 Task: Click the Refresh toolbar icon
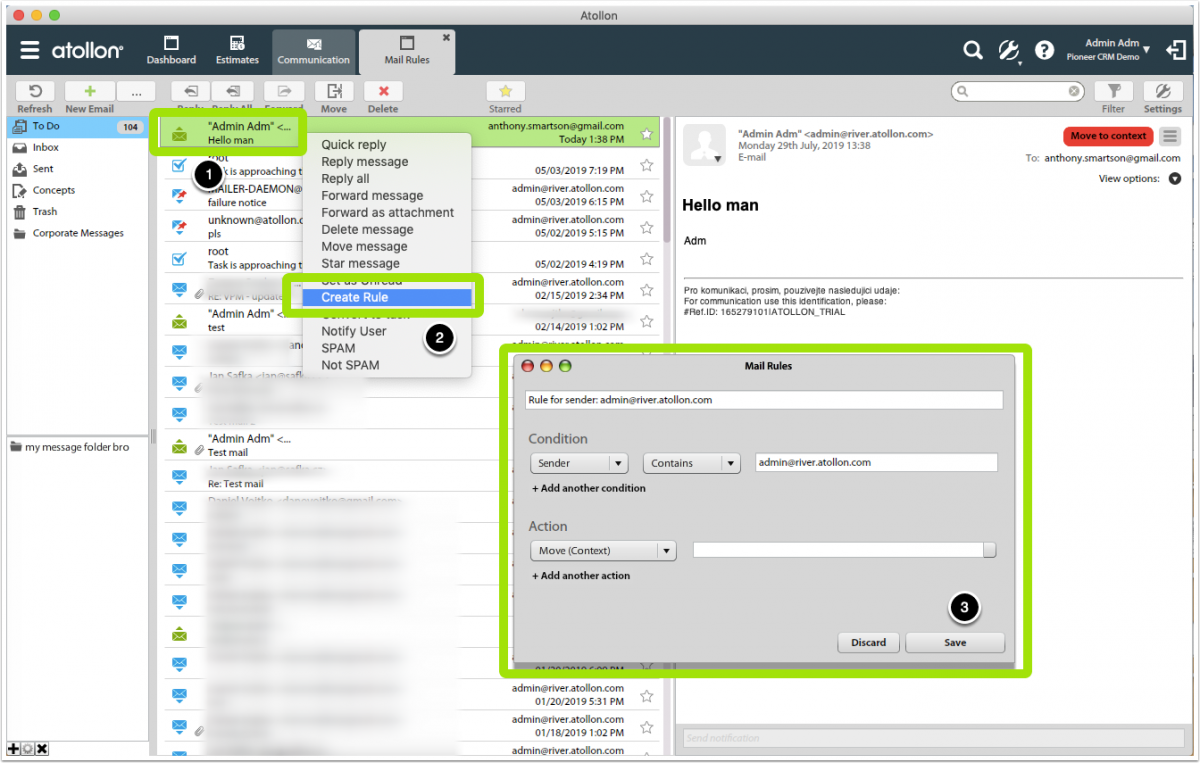click(35, 91)
